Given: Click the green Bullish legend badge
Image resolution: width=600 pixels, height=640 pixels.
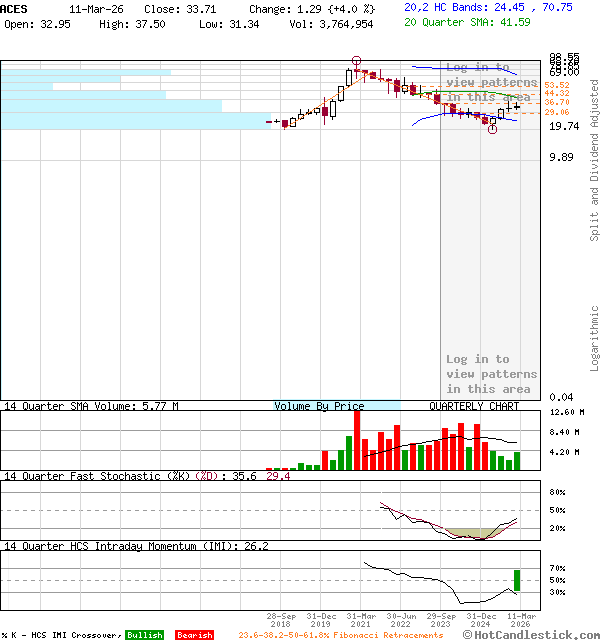Looking at the screenshot, I should click(x=144, y=635).
